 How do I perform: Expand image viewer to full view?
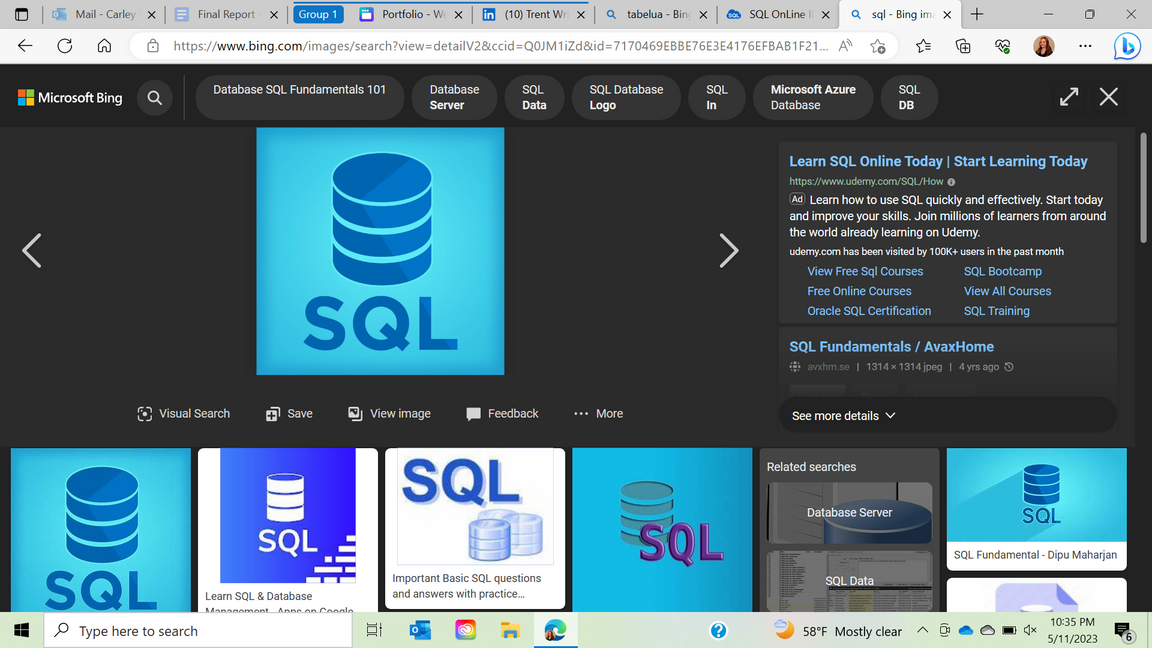pos(1069,97)
